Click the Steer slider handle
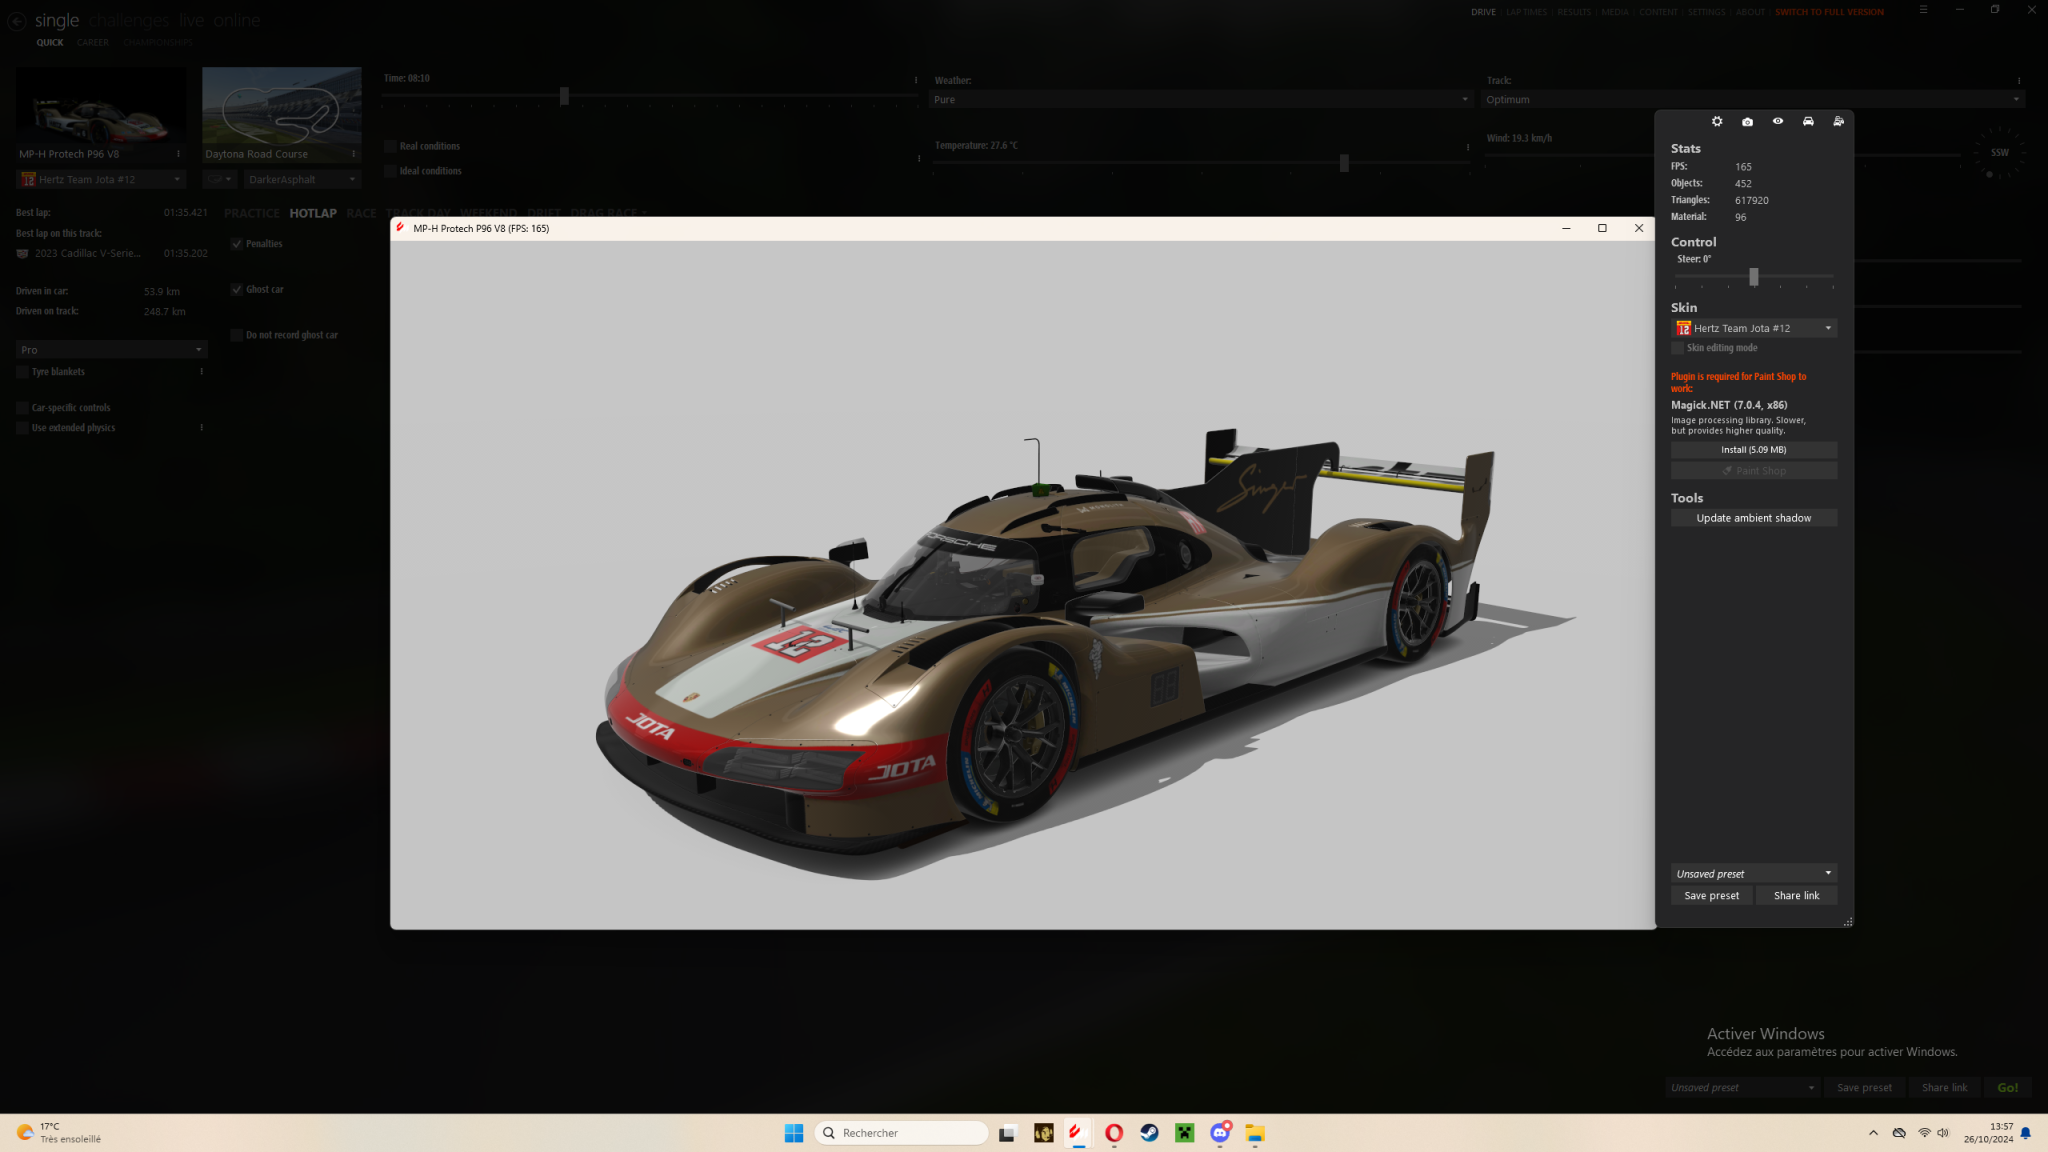 (1753, 276)
